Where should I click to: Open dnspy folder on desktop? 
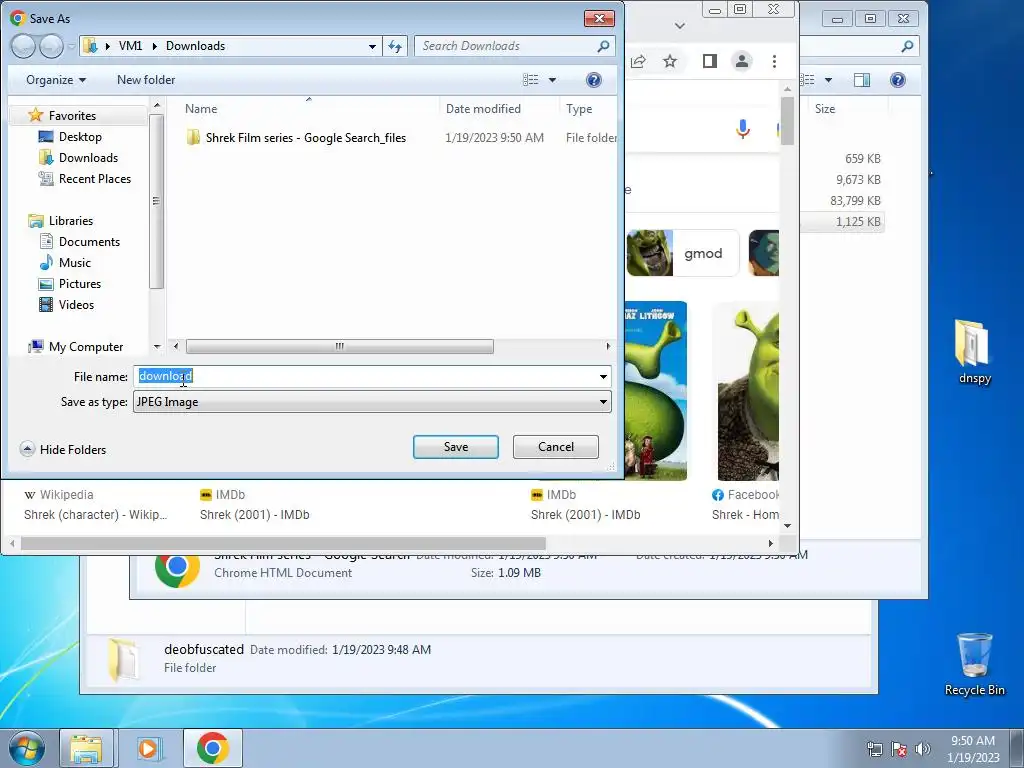click(x=974, y=351)
